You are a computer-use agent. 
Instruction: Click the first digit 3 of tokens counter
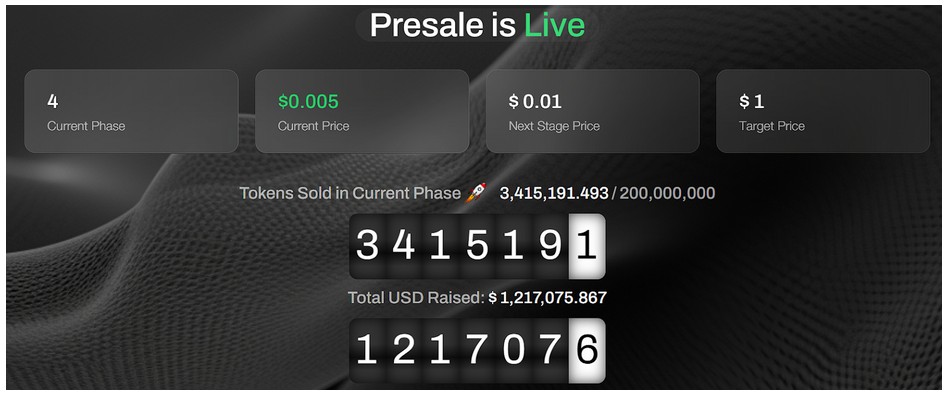point(367,246)
